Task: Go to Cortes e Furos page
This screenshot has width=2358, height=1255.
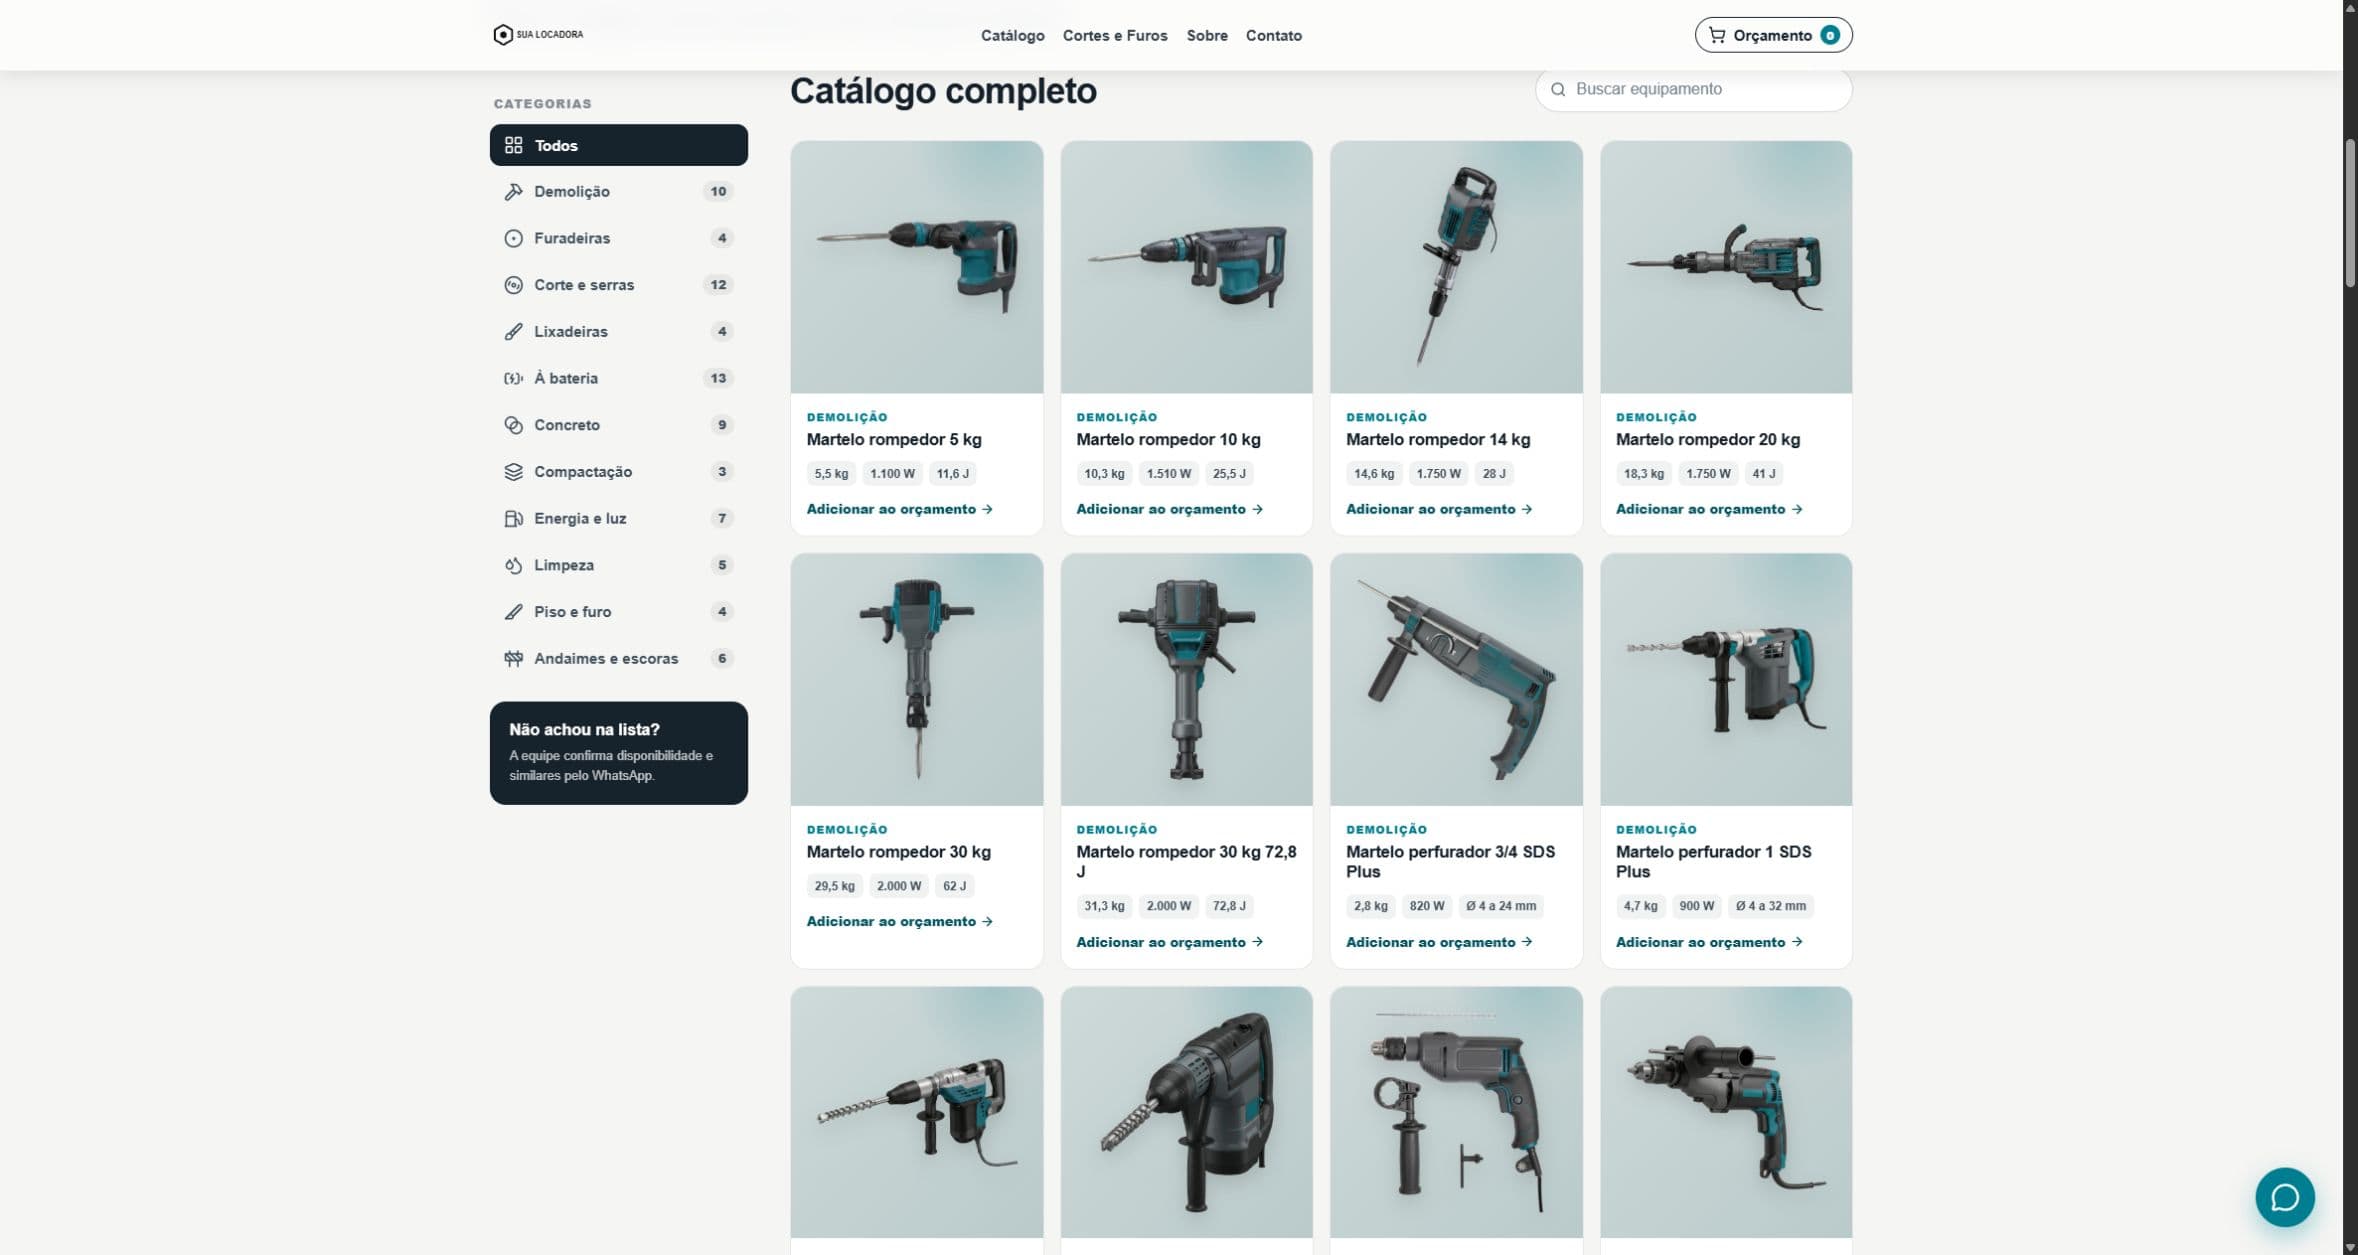Action: [x=1115, y=35]
